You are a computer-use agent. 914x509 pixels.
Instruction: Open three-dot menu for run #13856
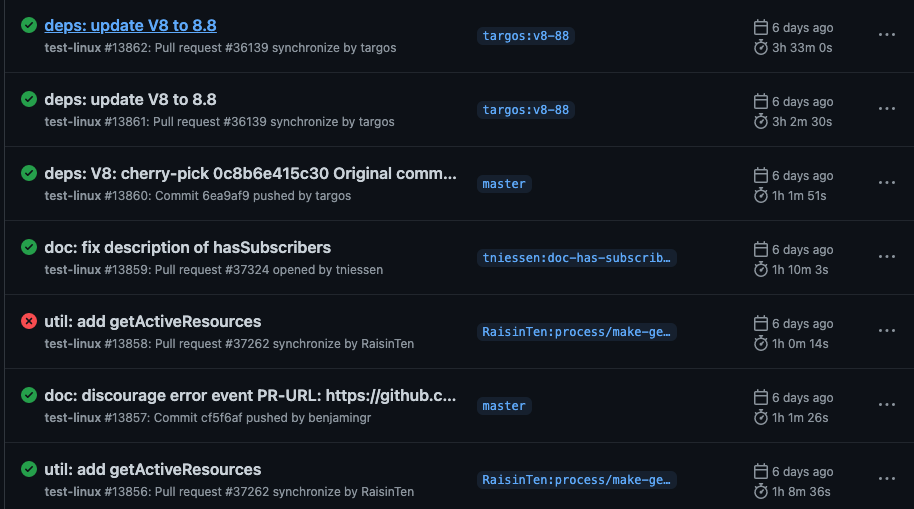point(887,479)
